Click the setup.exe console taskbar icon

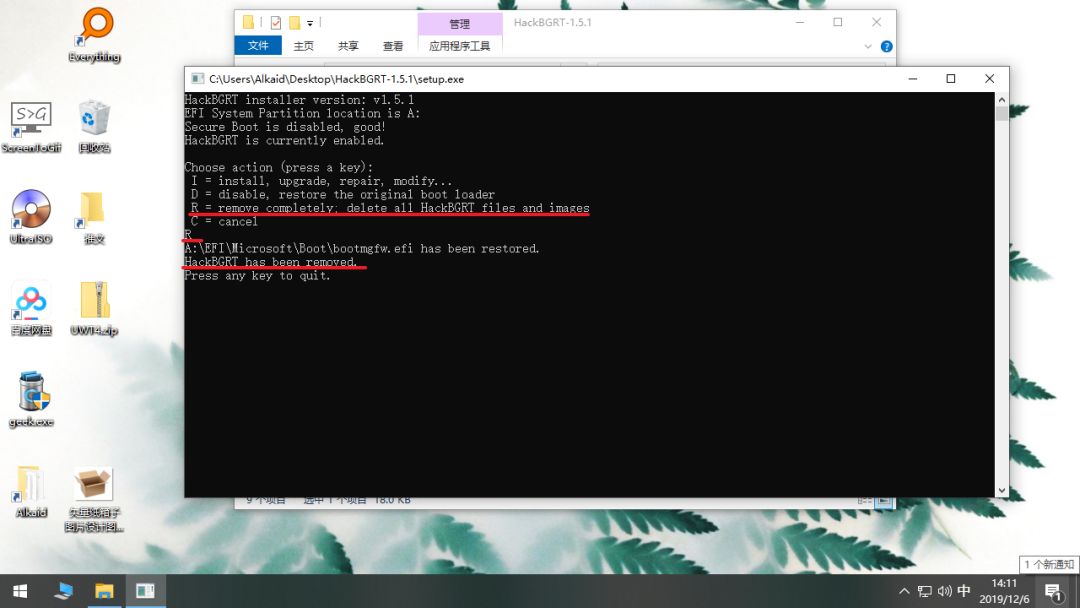[x=145, y=591]
